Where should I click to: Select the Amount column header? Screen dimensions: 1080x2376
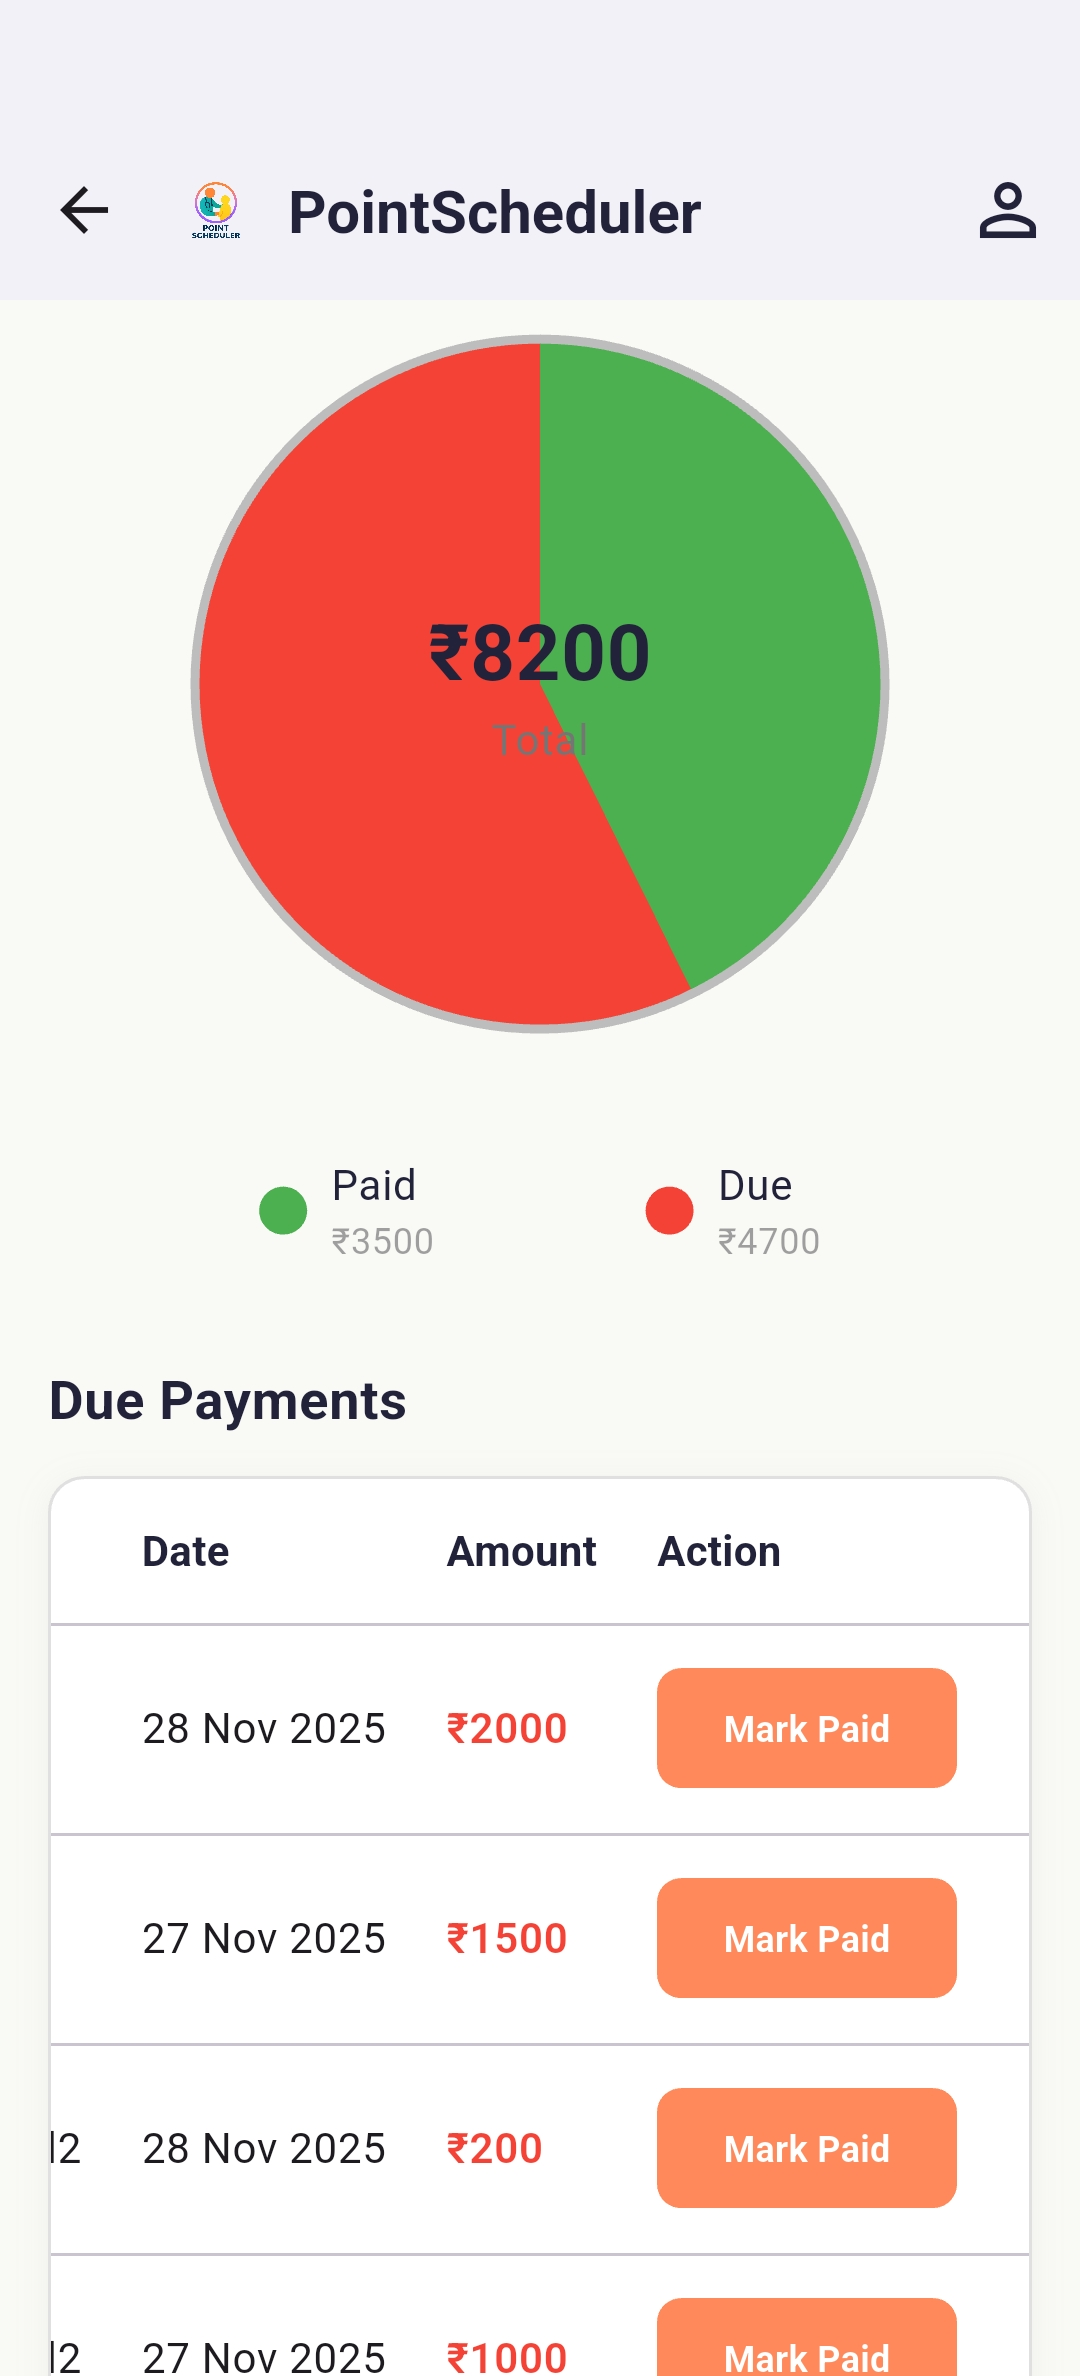point(521,1552)
